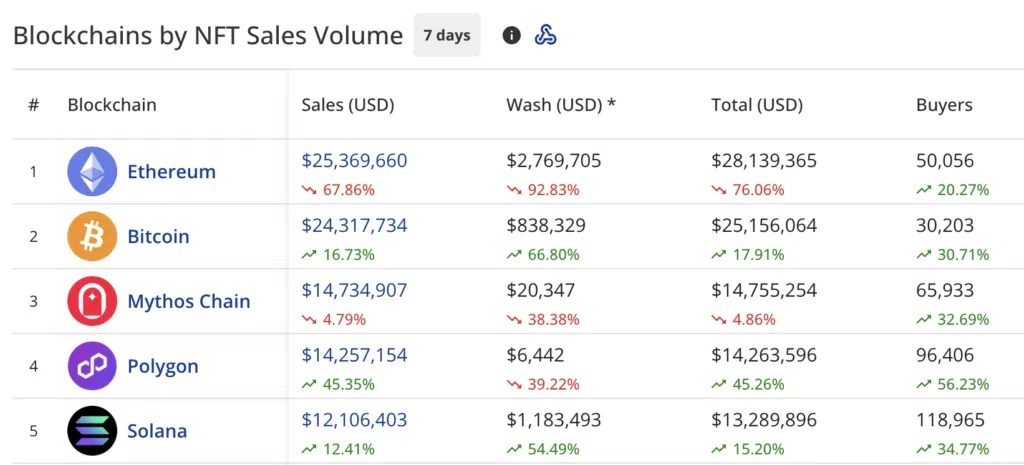The width and height of the screenshot is (1024, 465).
Task: Open the Bitcoin blockchain link
Action: pos(158,237)
